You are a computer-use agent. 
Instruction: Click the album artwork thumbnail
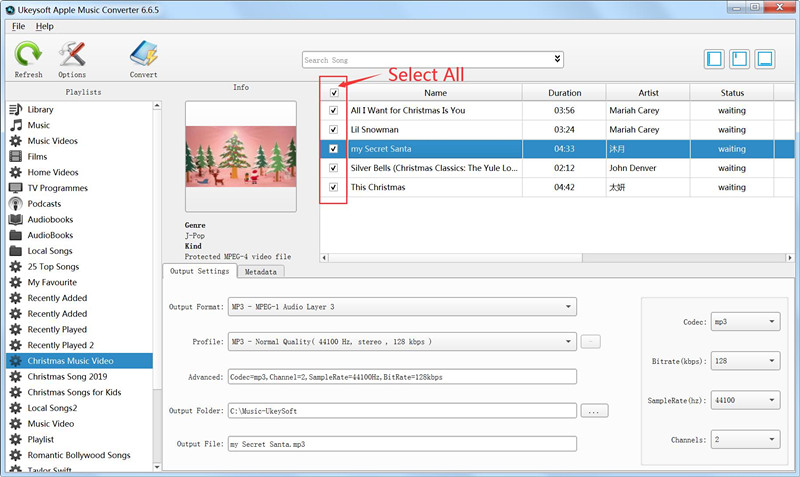point(241,156)
